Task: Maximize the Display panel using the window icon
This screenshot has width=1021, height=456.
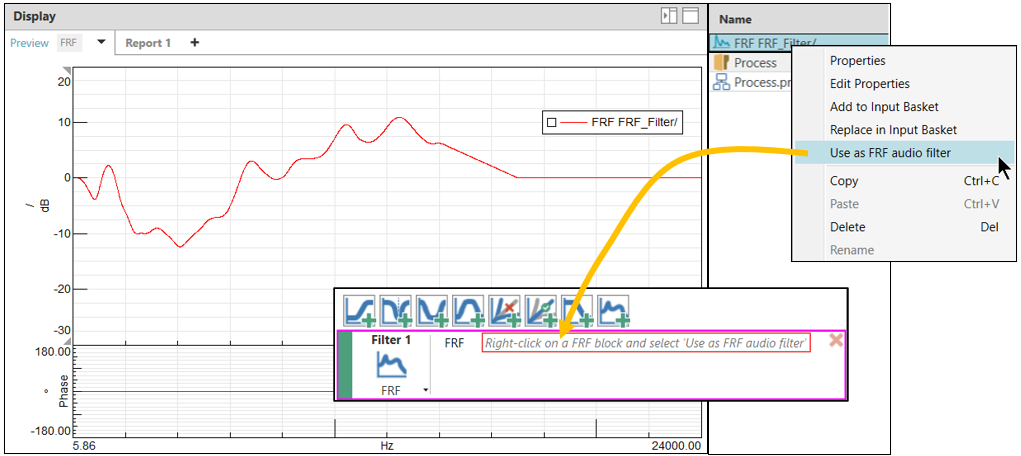Action: coord(690,16)
